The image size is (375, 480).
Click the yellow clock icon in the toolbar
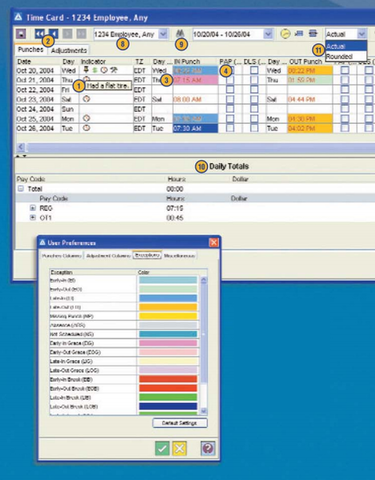click(x=285, y=34)
